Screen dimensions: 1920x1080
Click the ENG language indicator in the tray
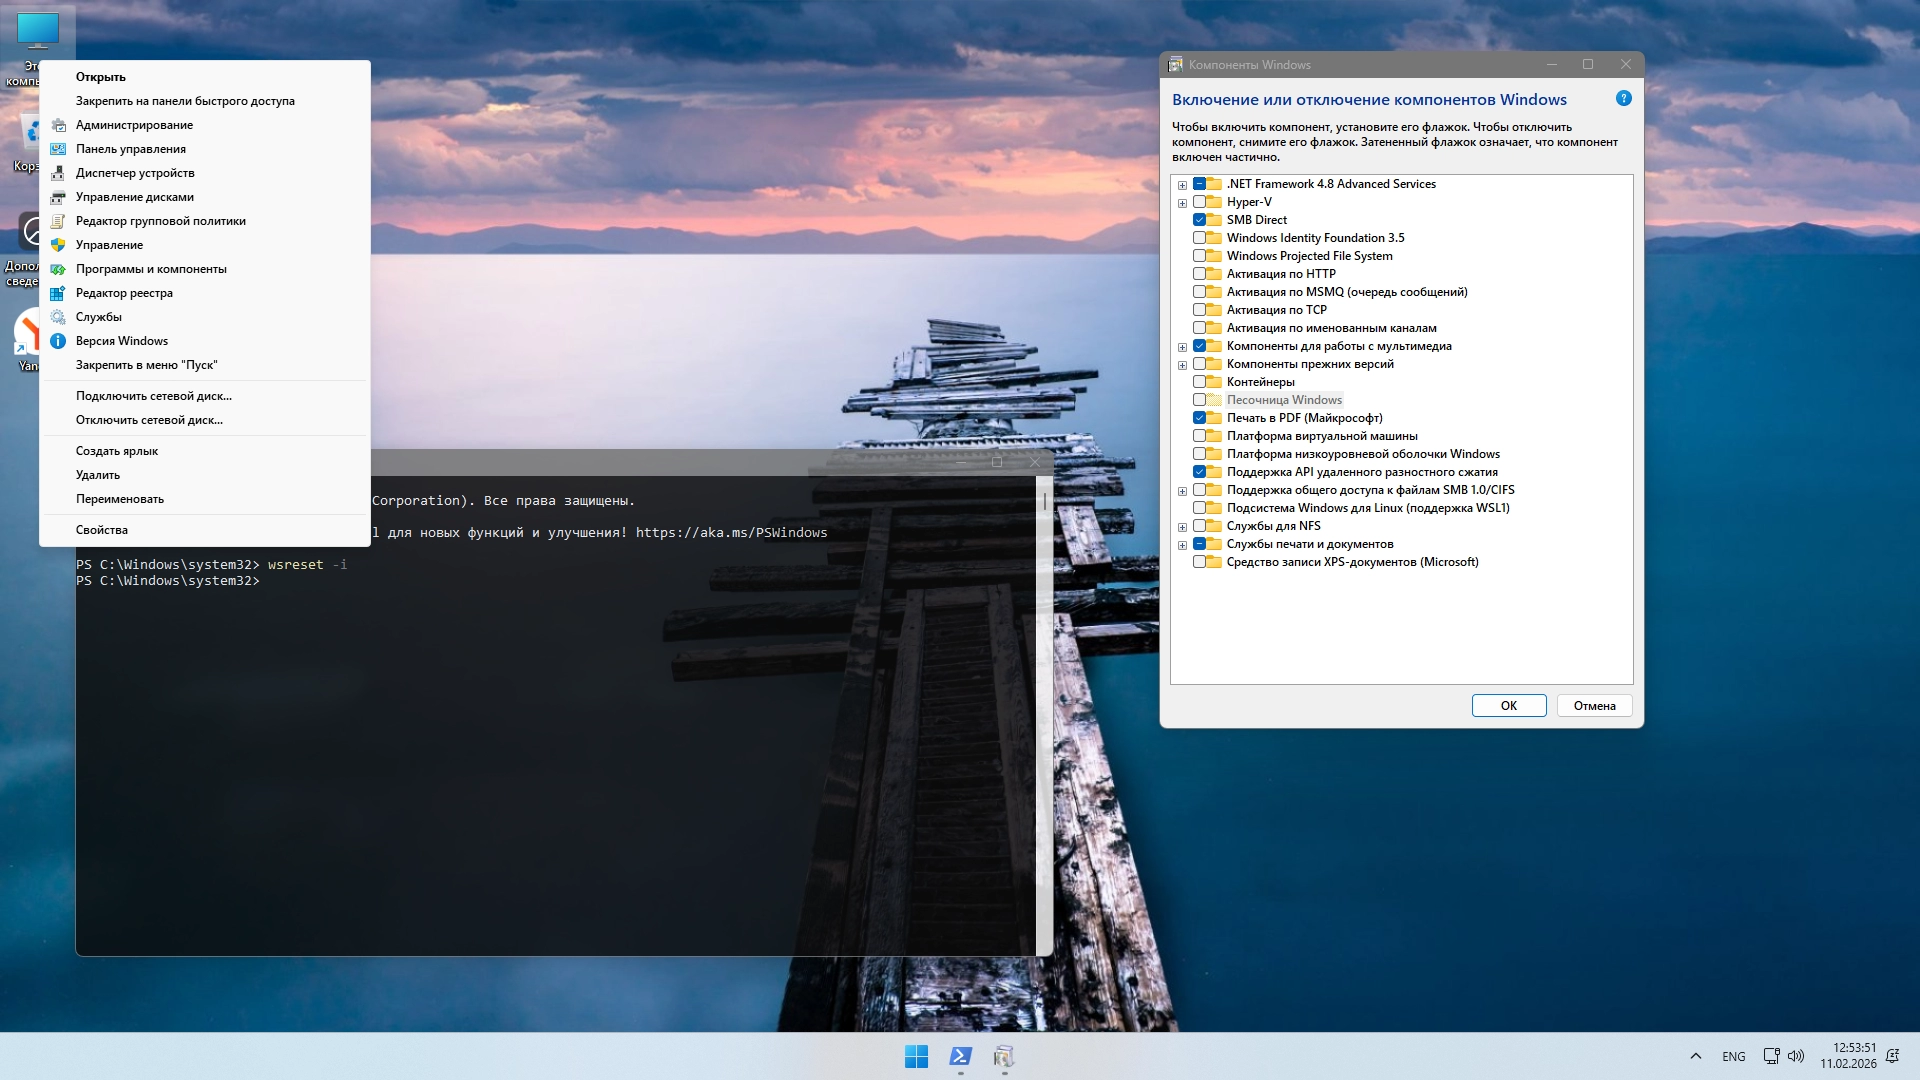click(1733, 1056)
